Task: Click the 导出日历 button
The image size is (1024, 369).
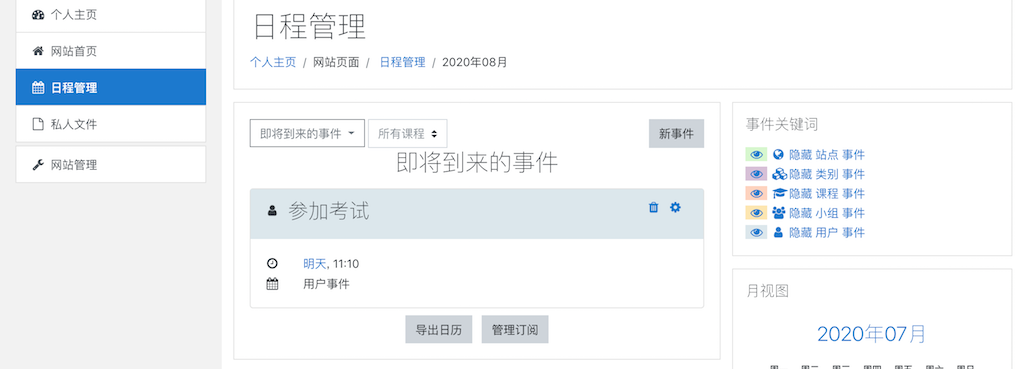Action: point(439,330)
